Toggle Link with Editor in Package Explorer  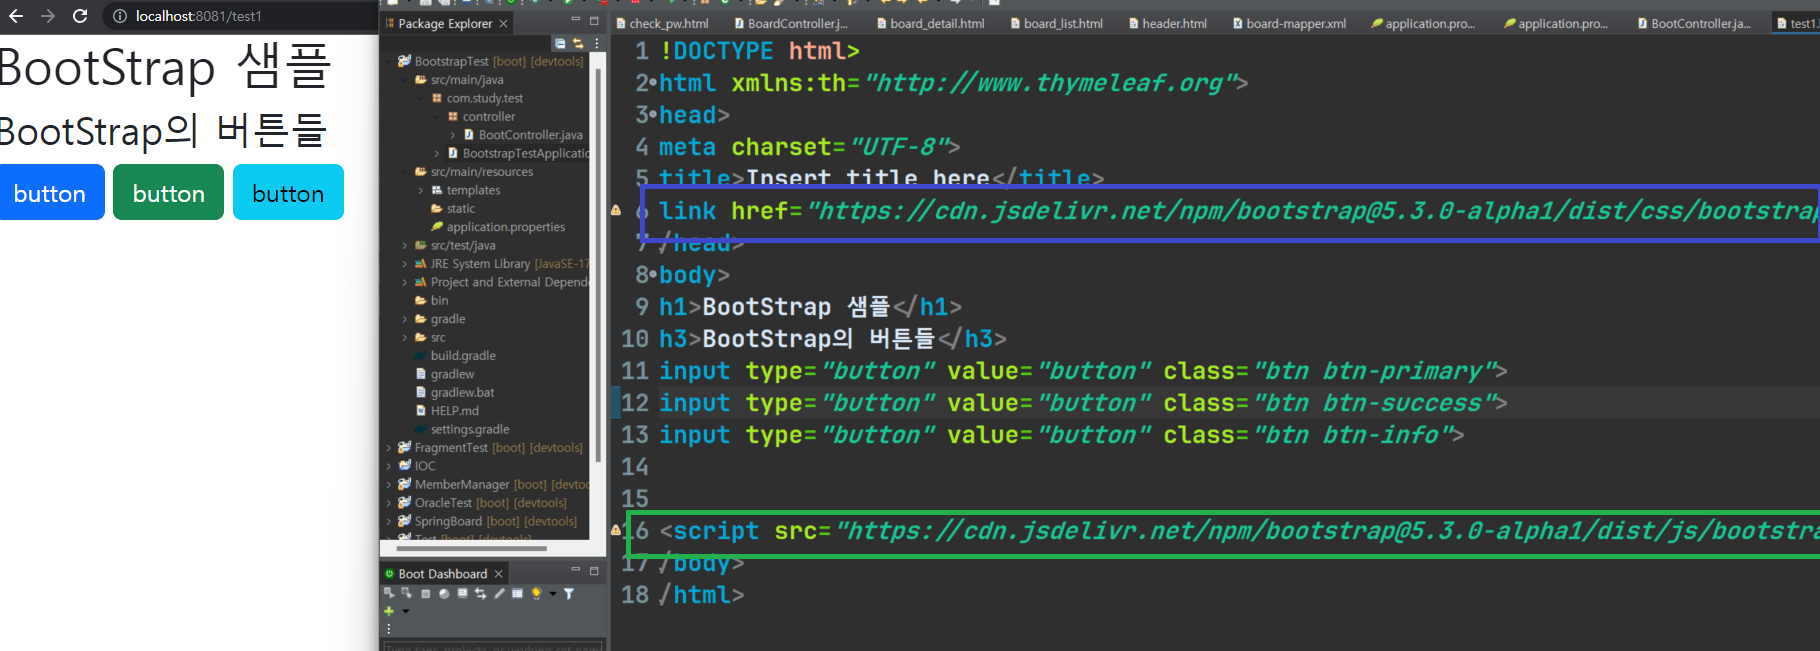(577, 44)
